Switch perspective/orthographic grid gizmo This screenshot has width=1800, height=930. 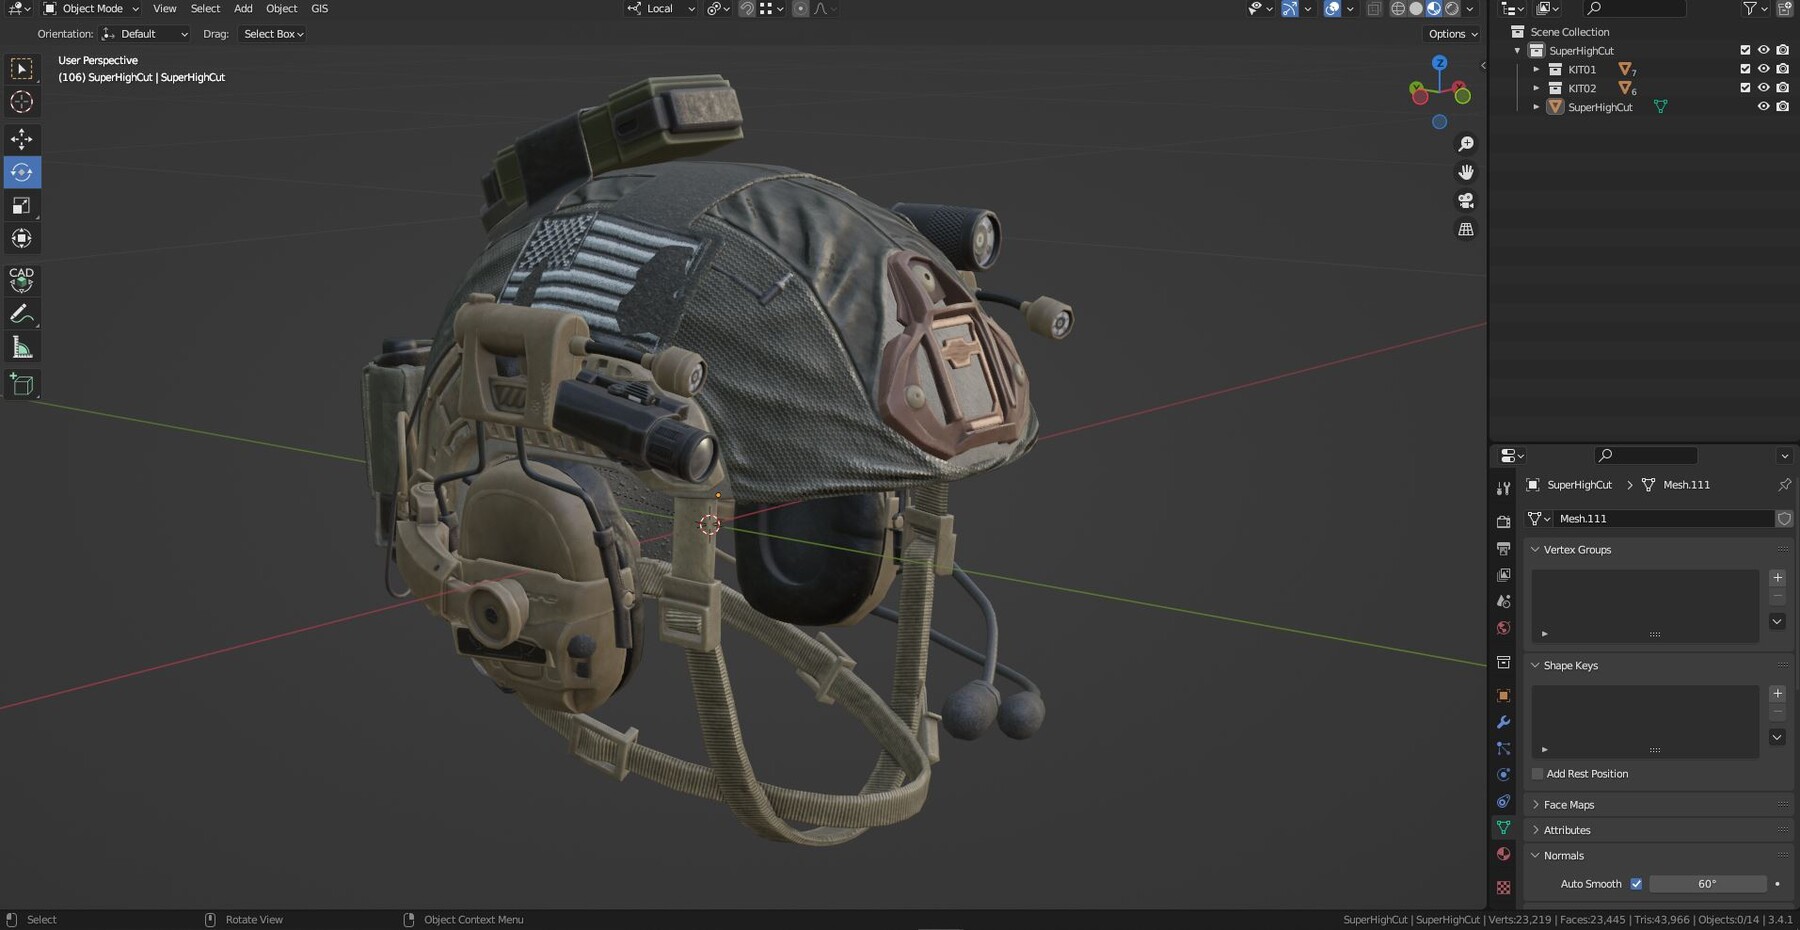[x=1465, y=229]
